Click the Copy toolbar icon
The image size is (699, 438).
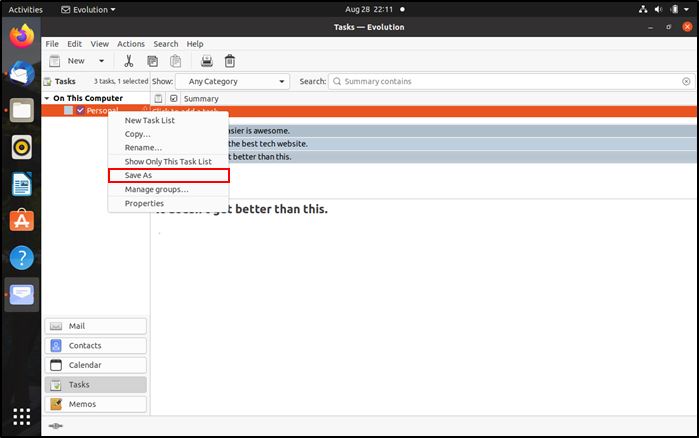152,61
